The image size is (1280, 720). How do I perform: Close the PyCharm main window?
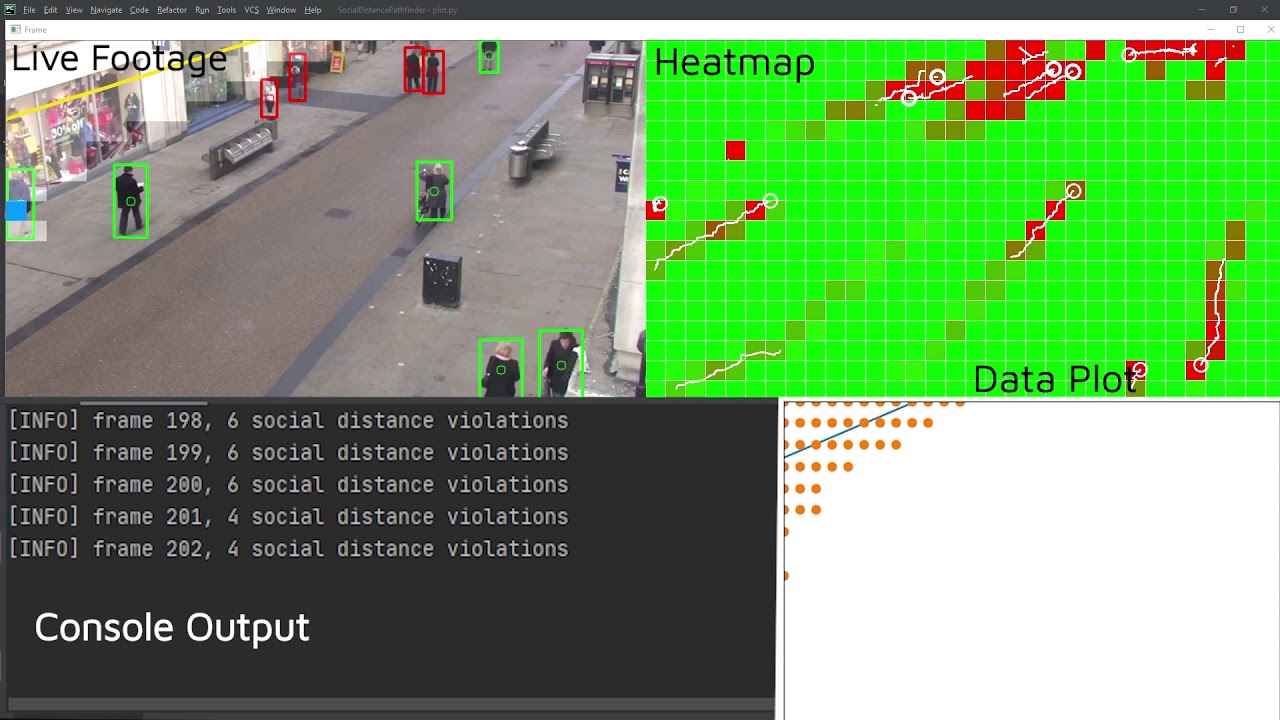1264,10
